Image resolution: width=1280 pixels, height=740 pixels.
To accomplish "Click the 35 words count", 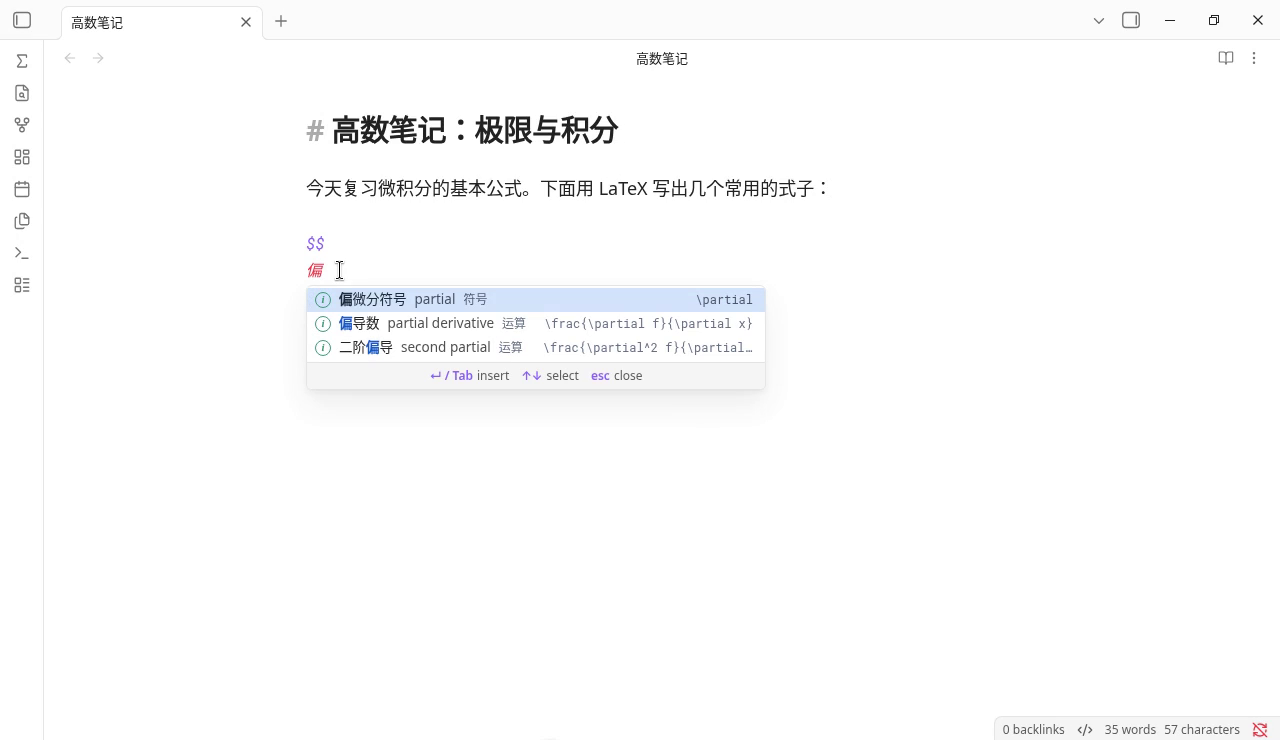I will click(1130, 729).
